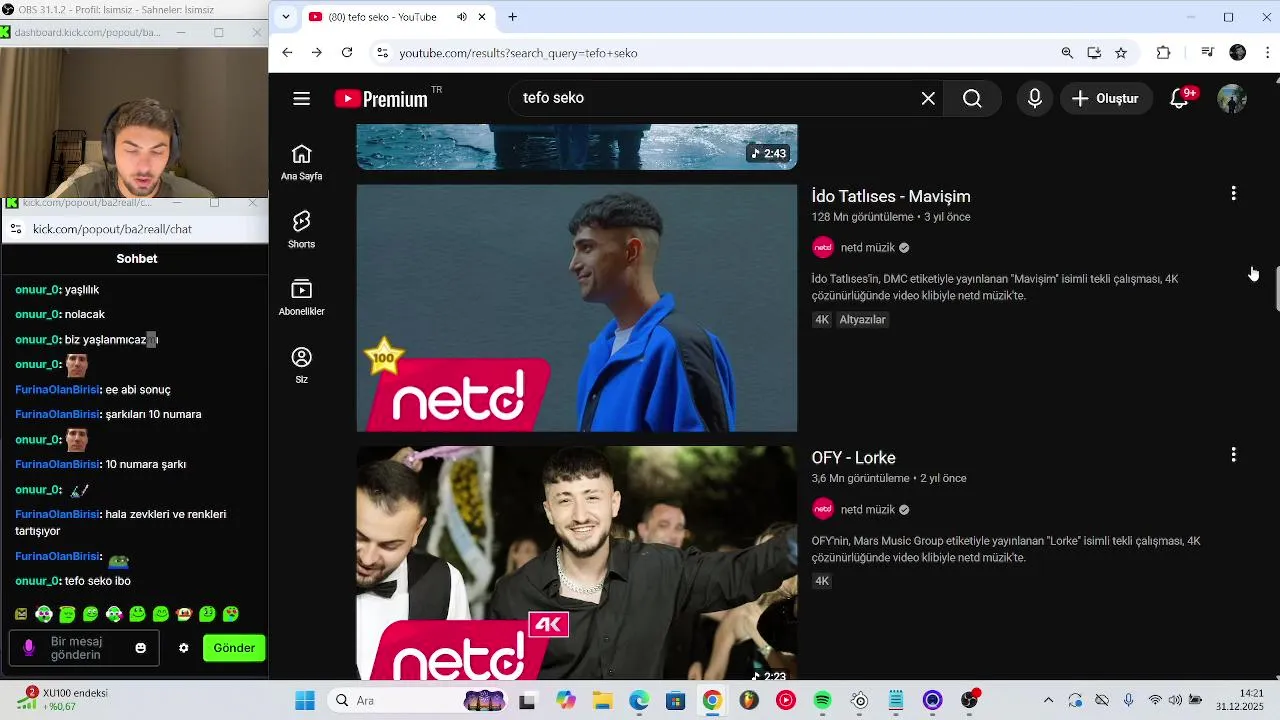Open Siz in YouTube sidebar

tap(301, 366)
